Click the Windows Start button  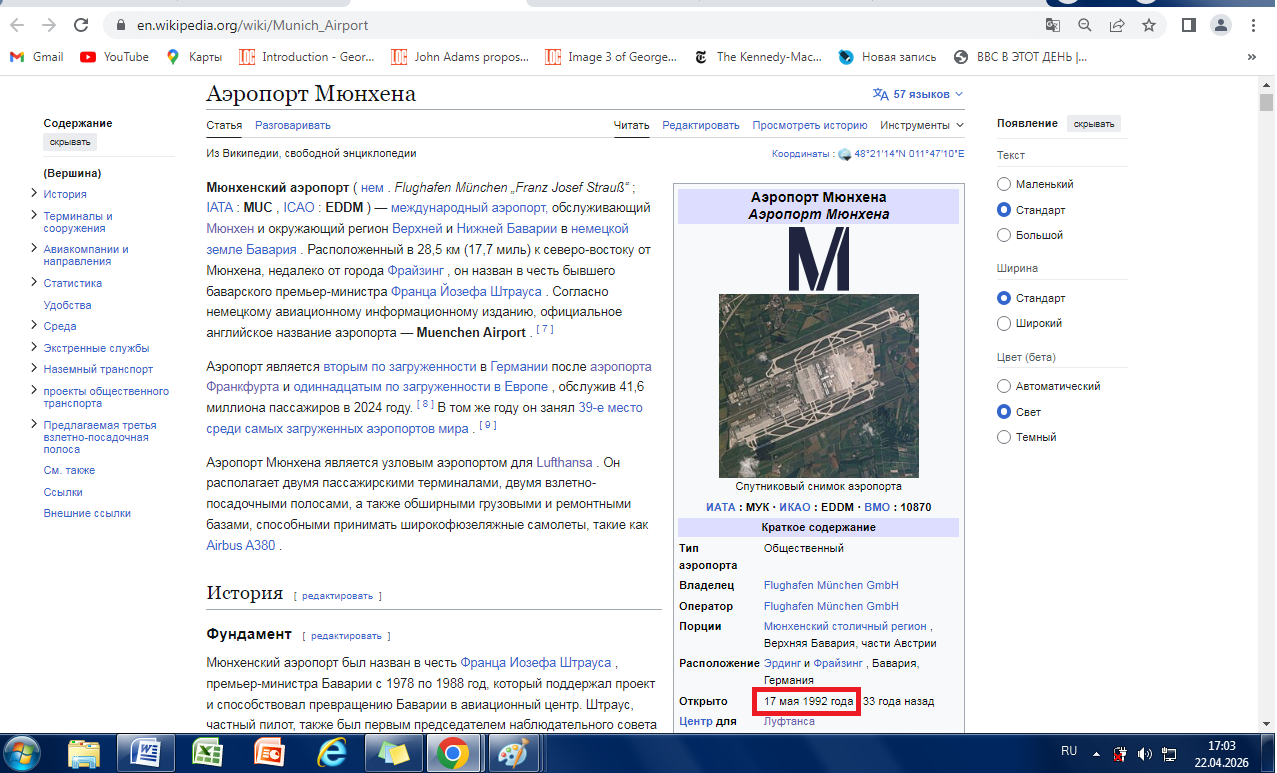23,751
